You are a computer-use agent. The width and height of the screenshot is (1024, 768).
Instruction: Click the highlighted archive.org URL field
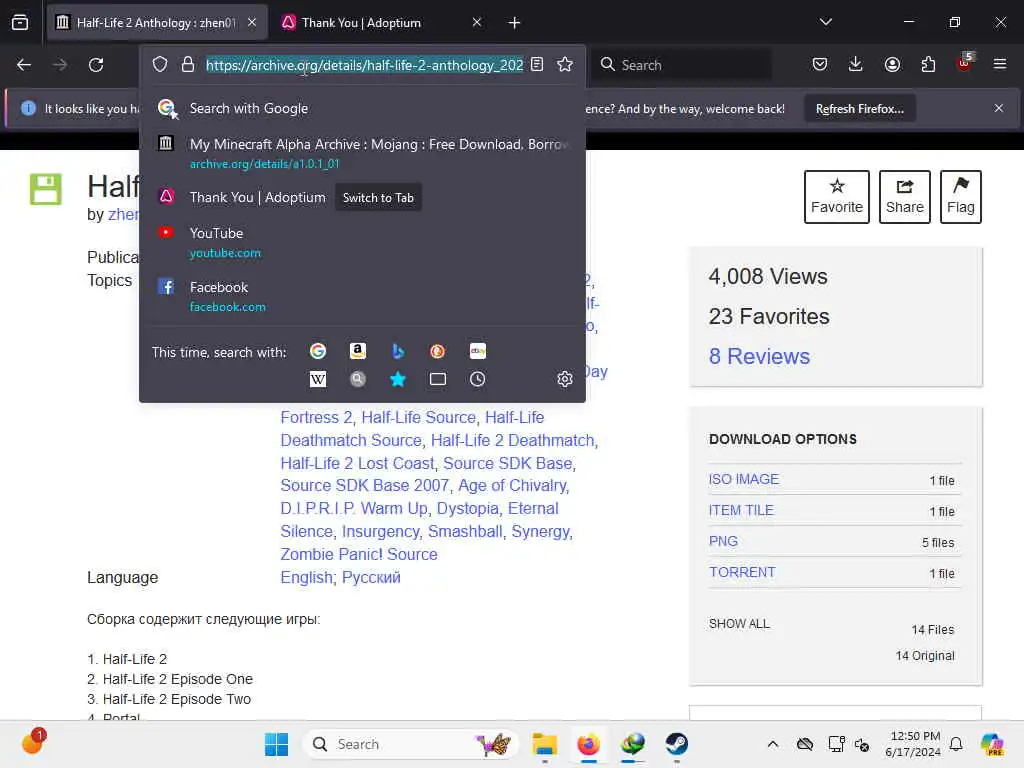click(x=364, y=65)
